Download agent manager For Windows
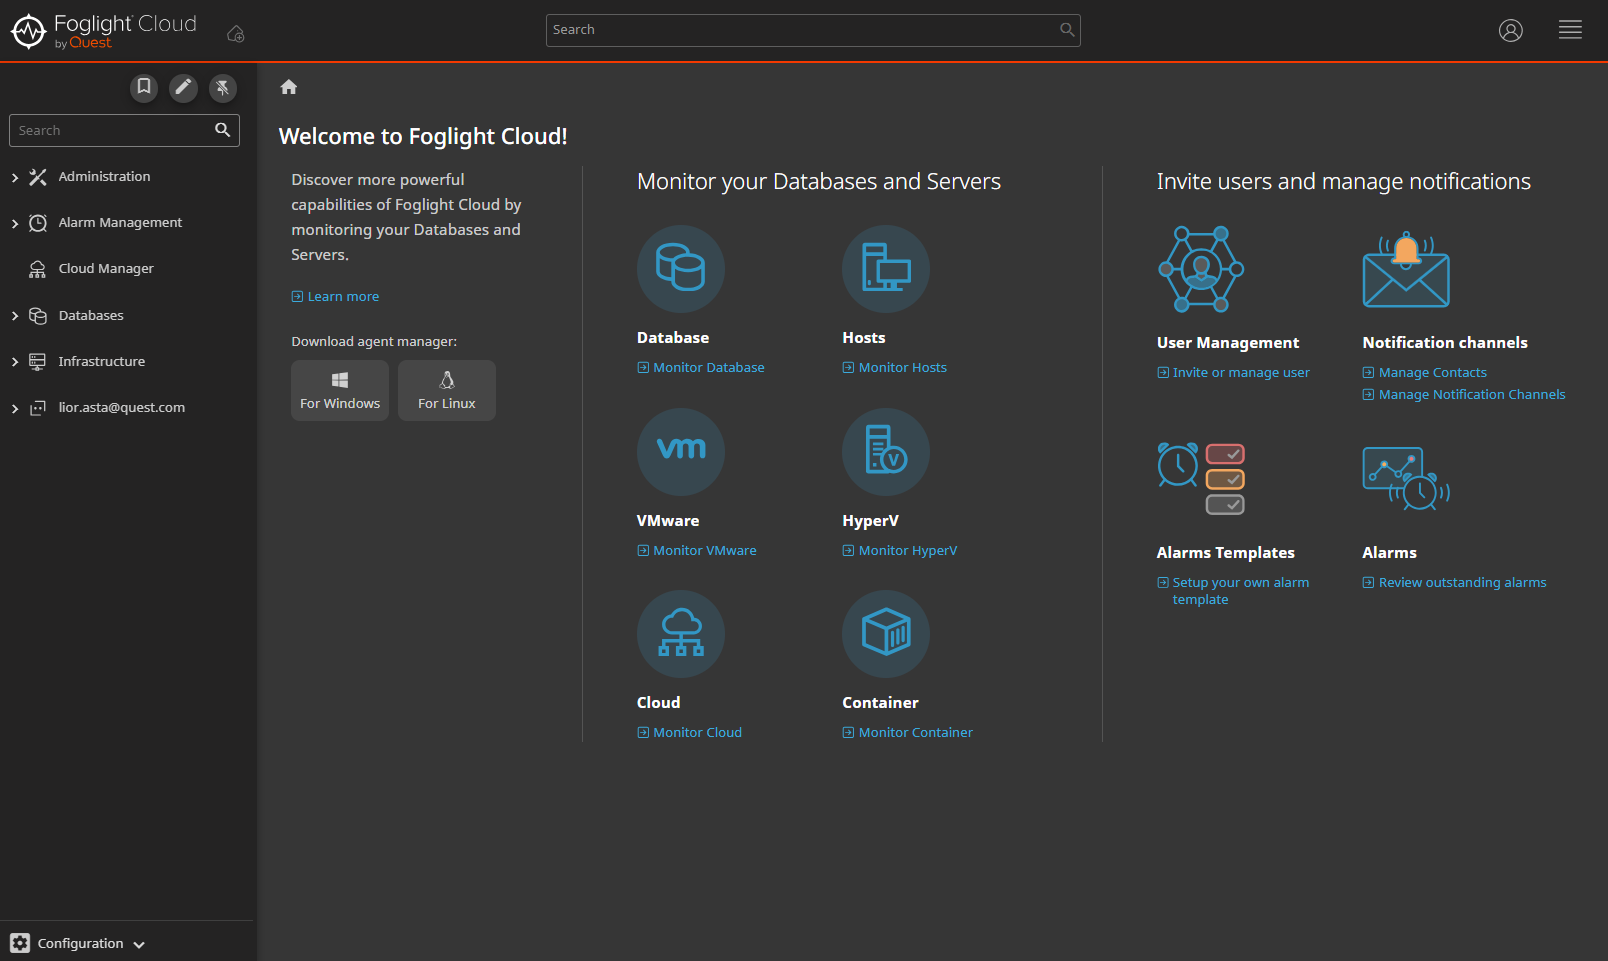1608x961 pixels. [x=340, y=390]
